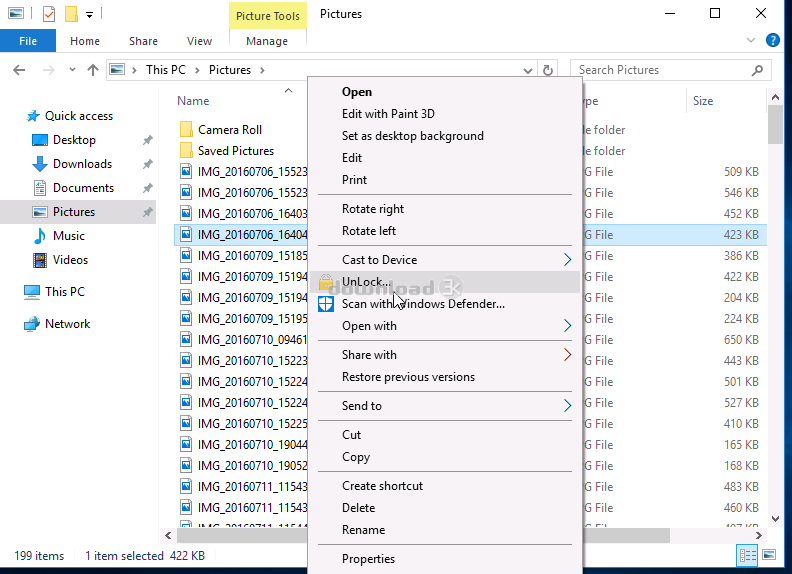Choose Delete in the context menu
792x574 pixels.
[x=358, y=508]
